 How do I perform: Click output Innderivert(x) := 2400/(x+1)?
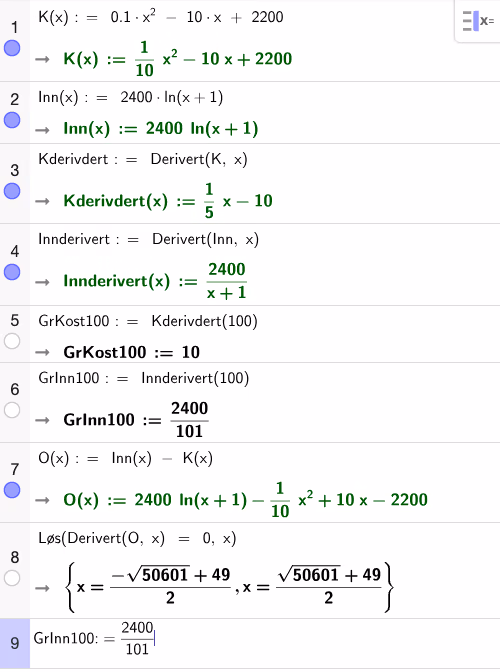[155, 281]
